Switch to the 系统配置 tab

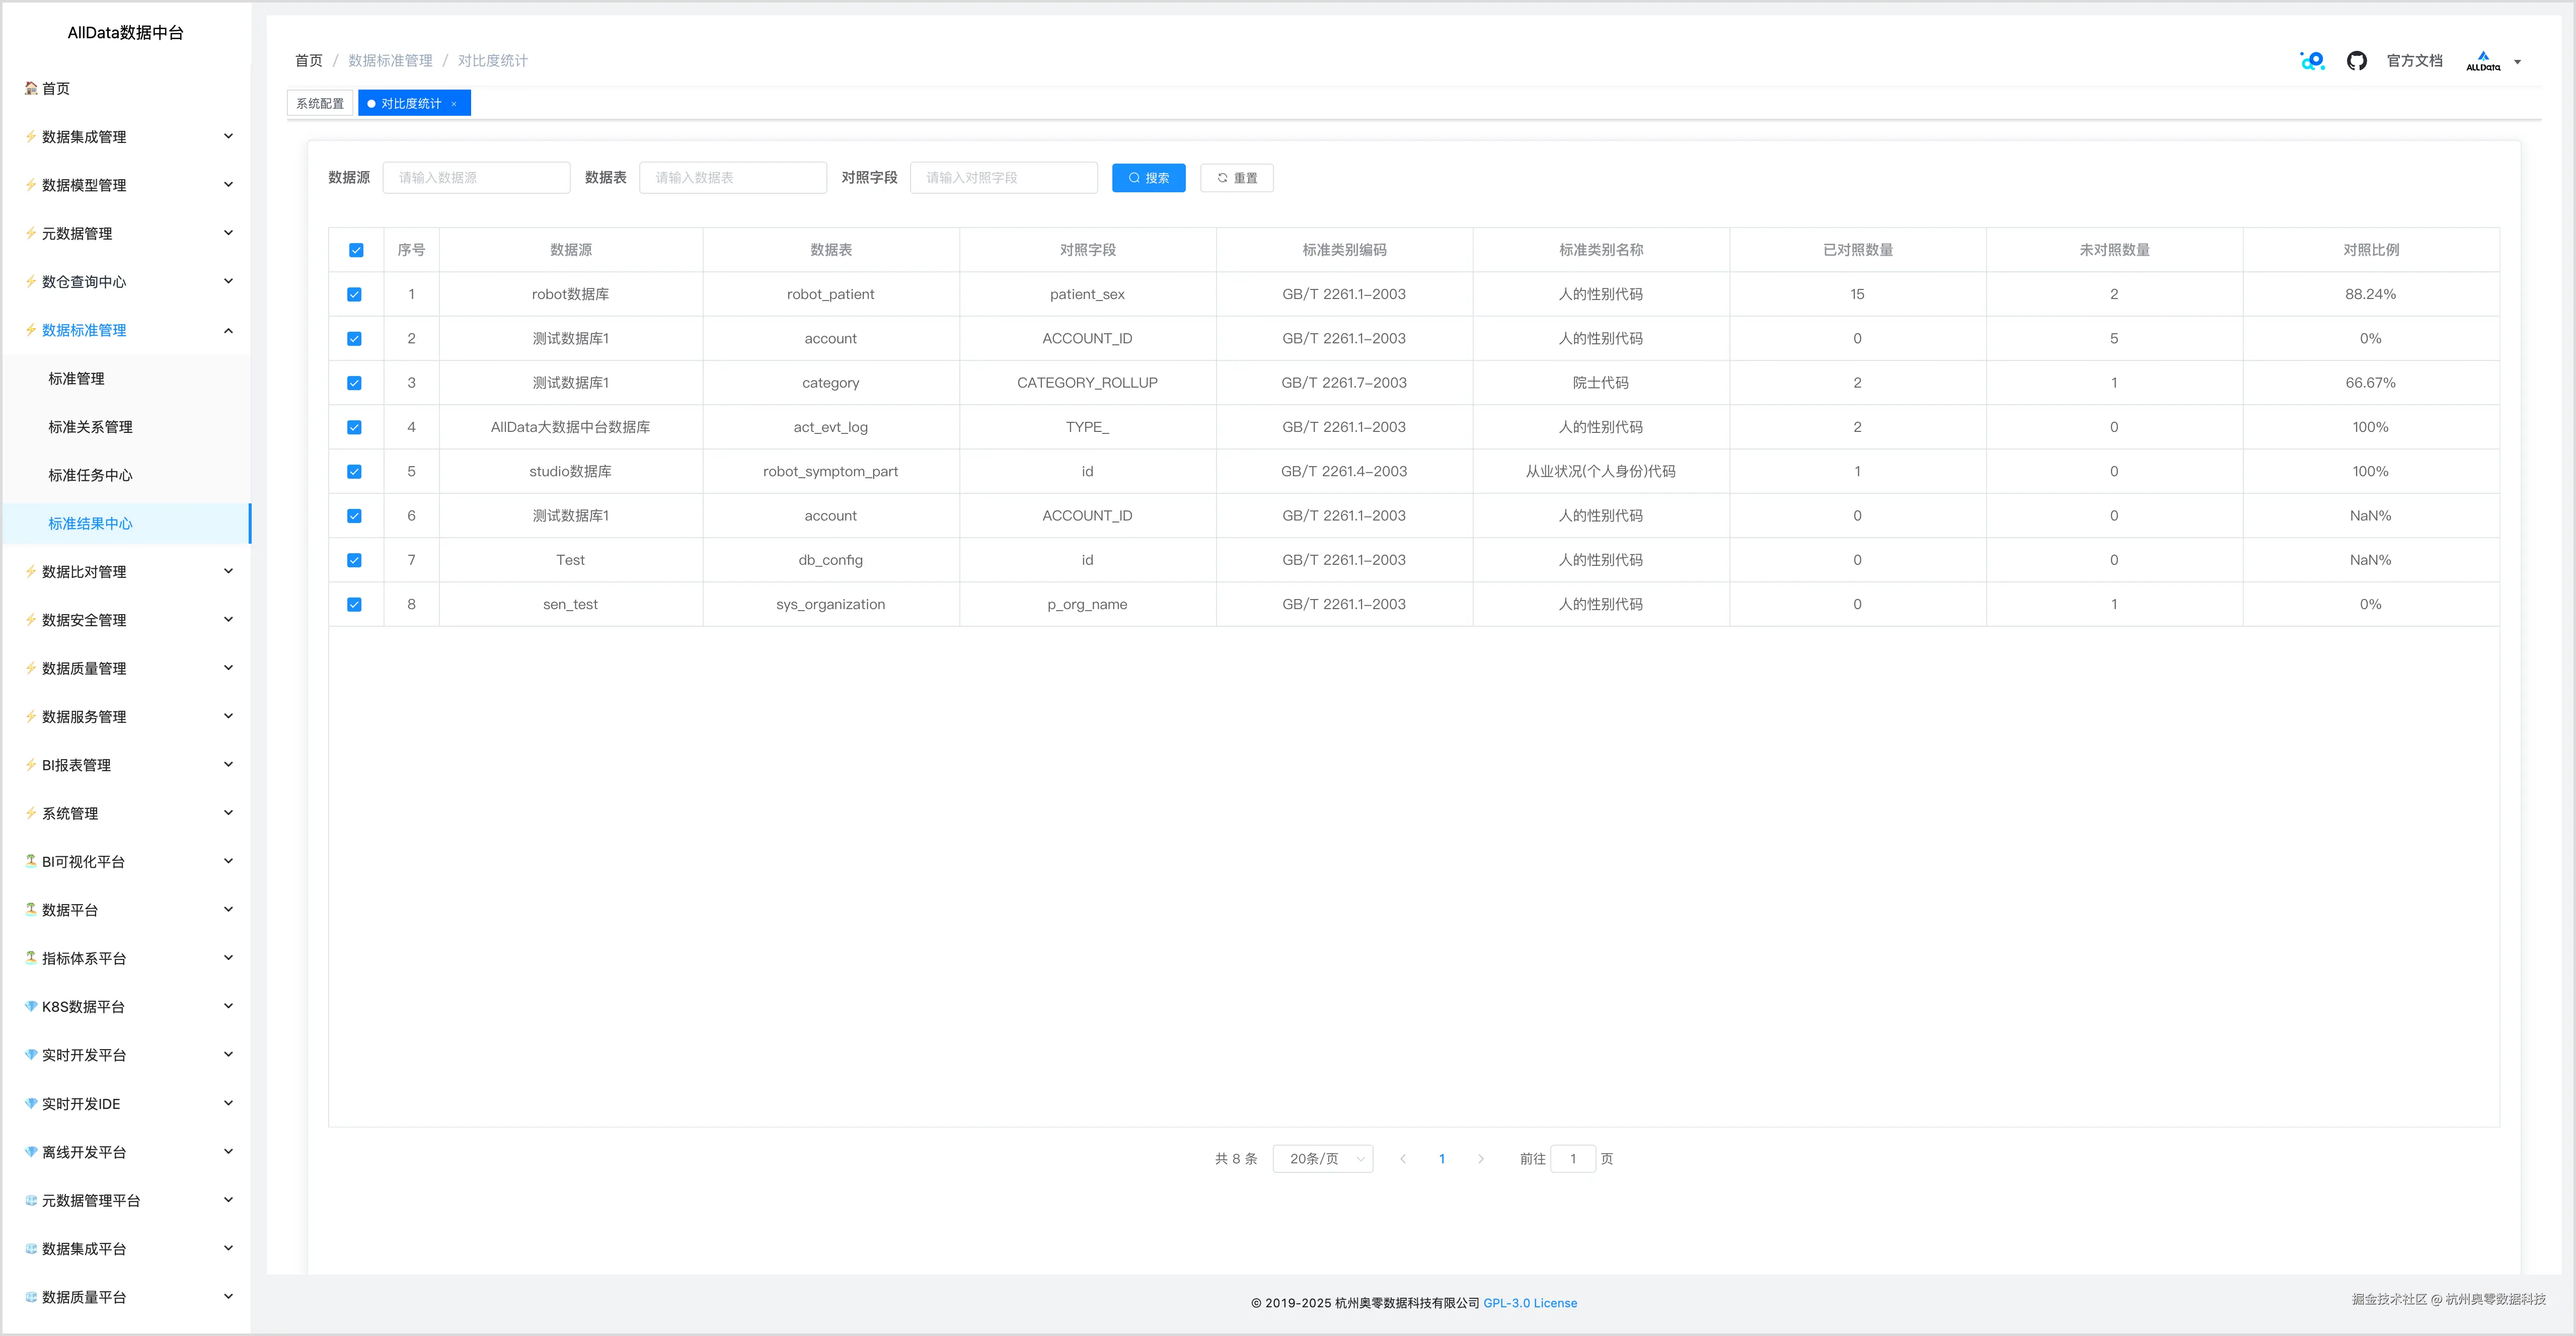(x=320, y=104)
